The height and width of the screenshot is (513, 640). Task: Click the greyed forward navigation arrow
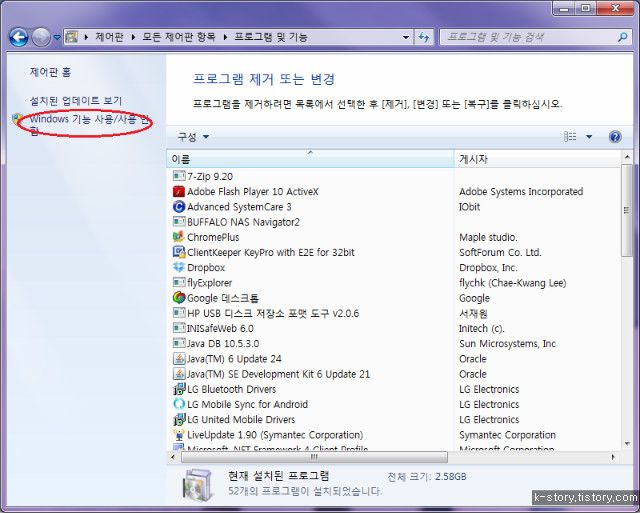[x=41, y=37]
